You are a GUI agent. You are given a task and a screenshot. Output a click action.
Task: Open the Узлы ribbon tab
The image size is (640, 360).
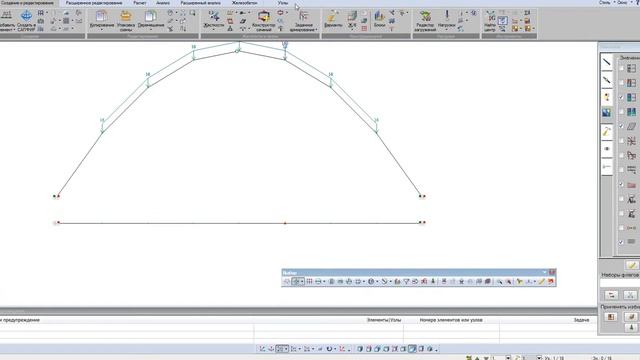tap(283, 3)
